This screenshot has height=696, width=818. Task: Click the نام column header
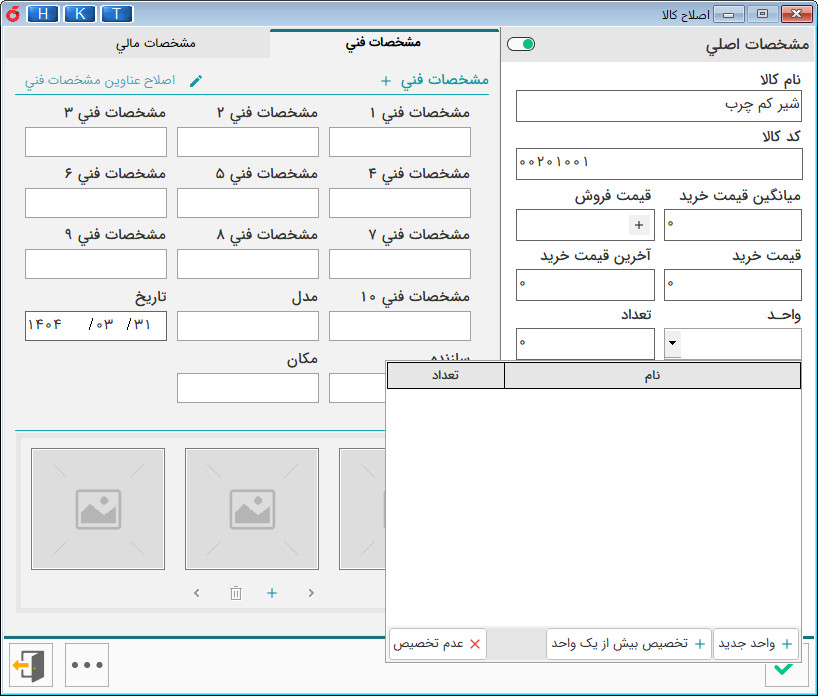point(652,376)
